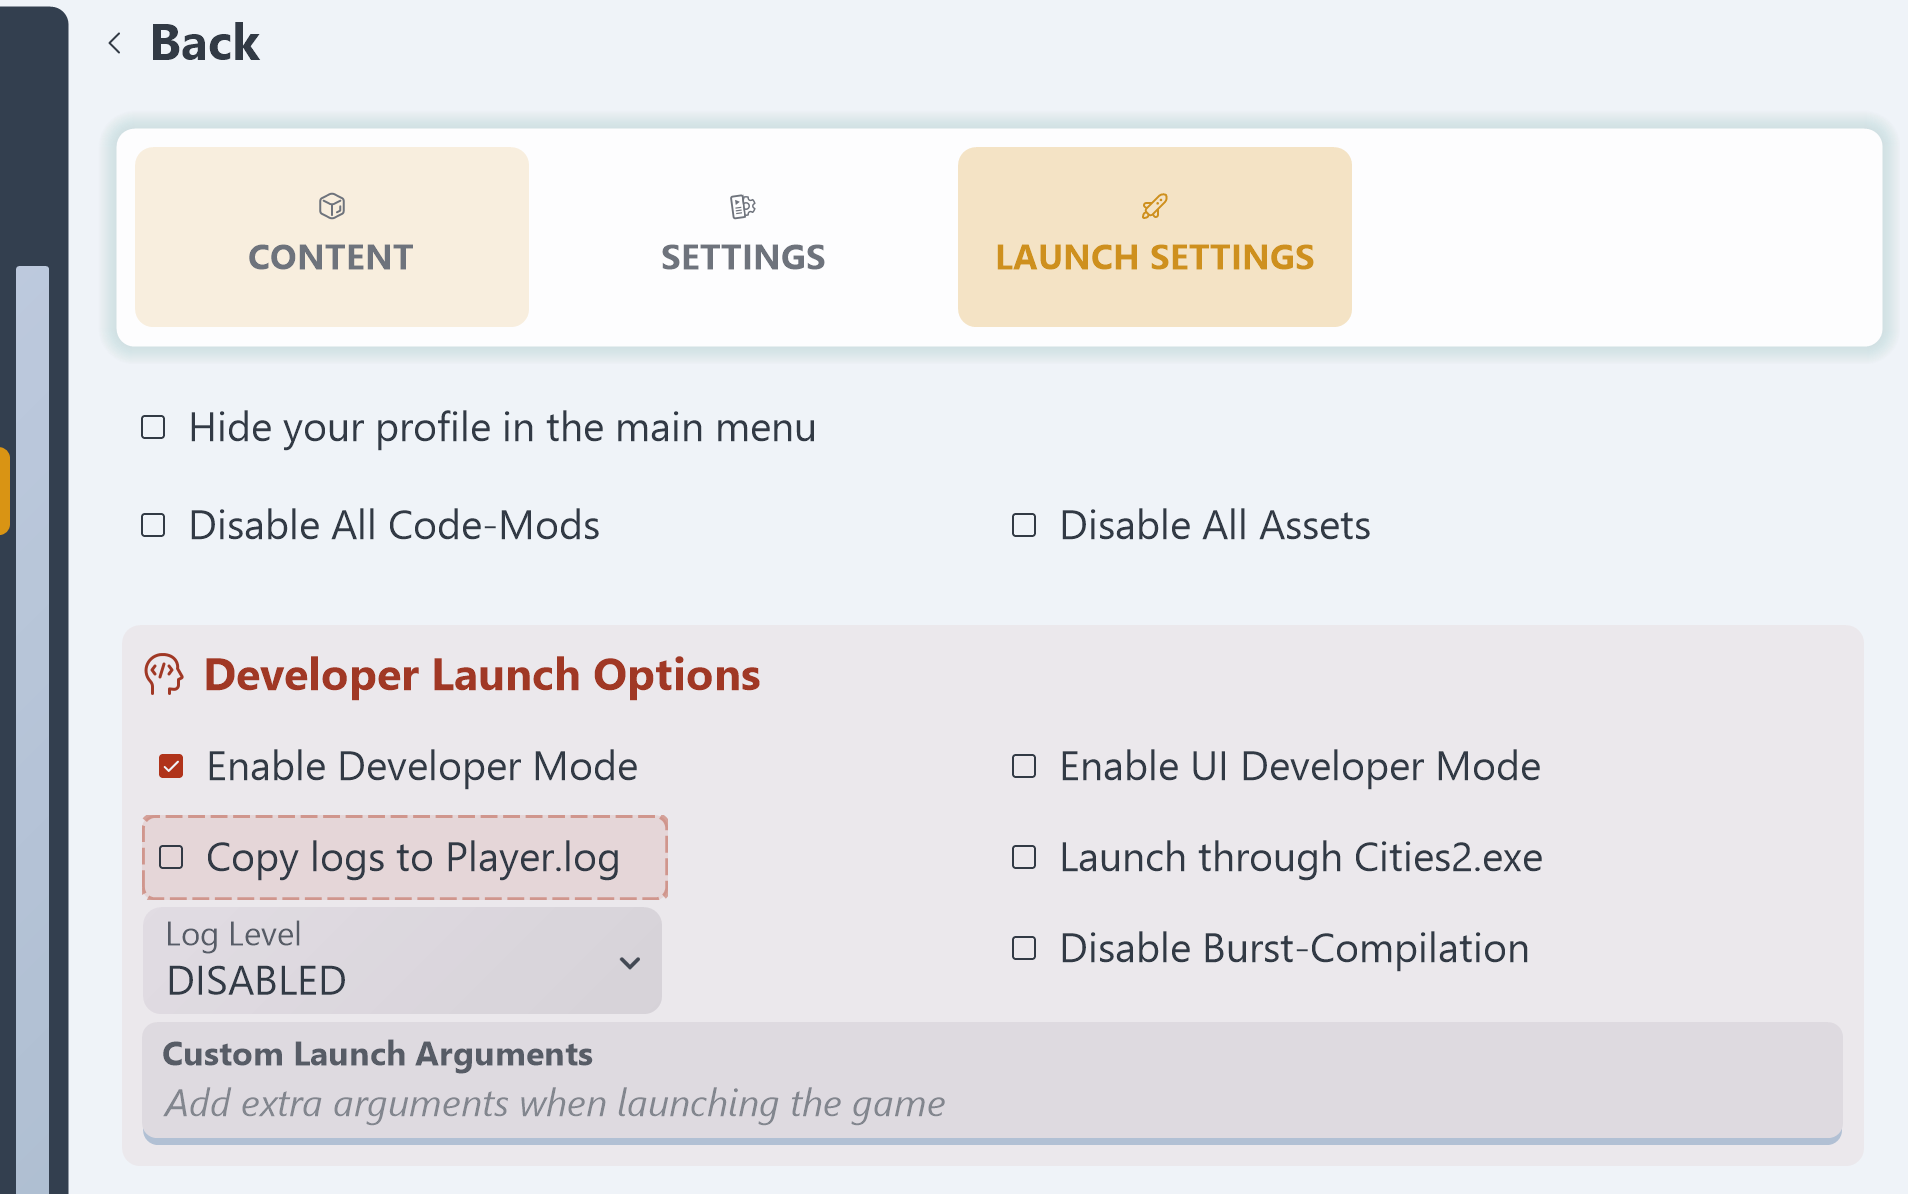1908x1194 pixels.
Task: Click the back arrow chevron icon
Action: (x=115, y=43)
